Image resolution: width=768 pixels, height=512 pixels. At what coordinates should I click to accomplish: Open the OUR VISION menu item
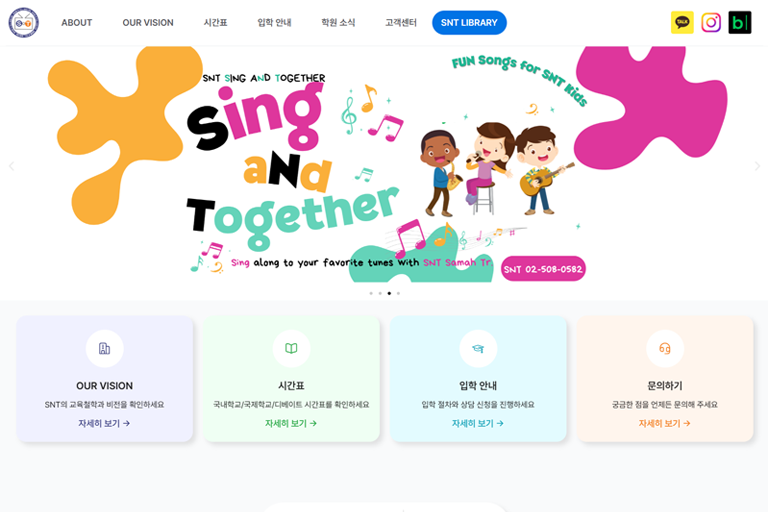click(148, 23)
